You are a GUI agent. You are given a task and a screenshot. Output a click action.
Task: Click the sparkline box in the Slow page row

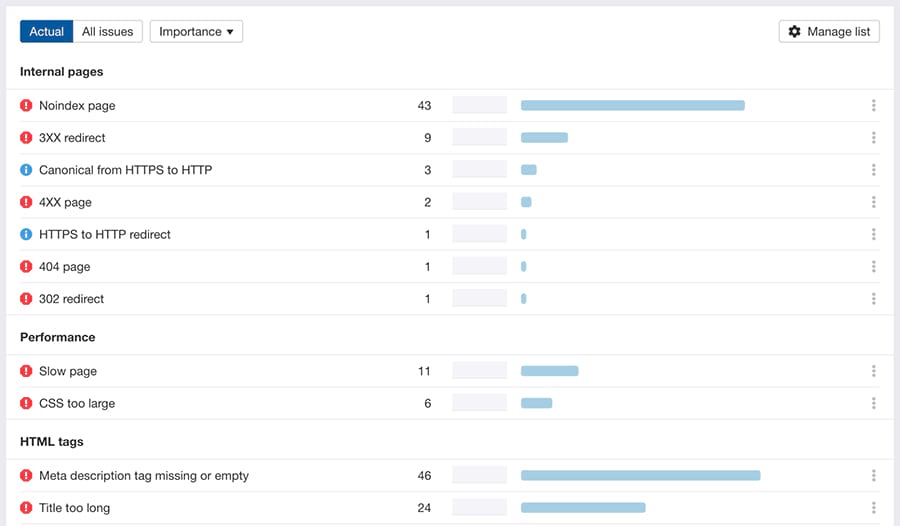[480, 371]
